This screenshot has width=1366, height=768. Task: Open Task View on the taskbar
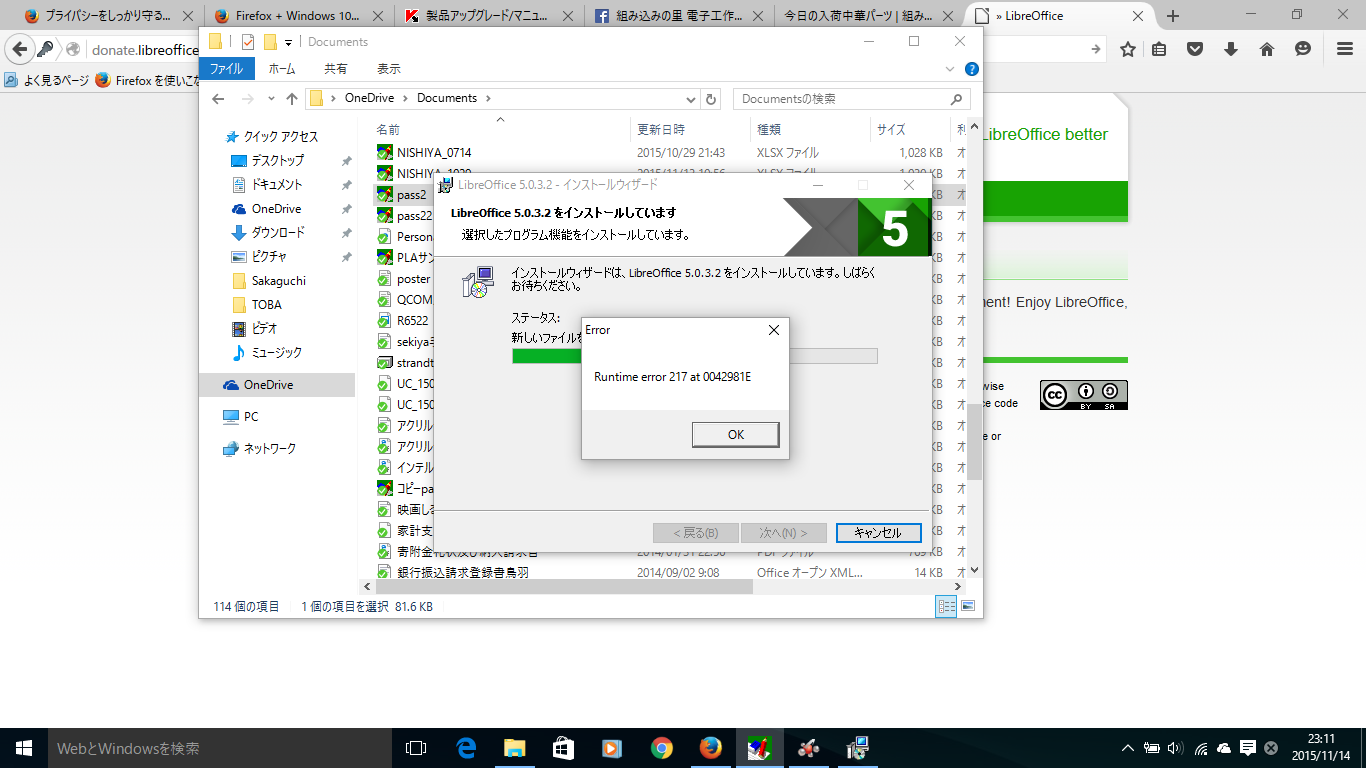[416, 748]
